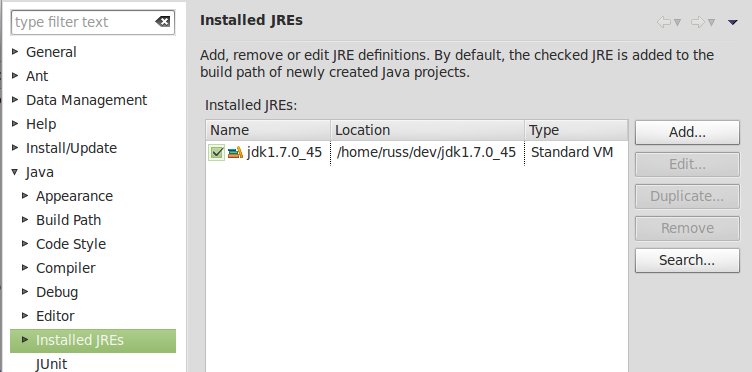Screen dimensions: 752x372
Task: Sort JREs by the Name column header
Action: coord(269,130)
